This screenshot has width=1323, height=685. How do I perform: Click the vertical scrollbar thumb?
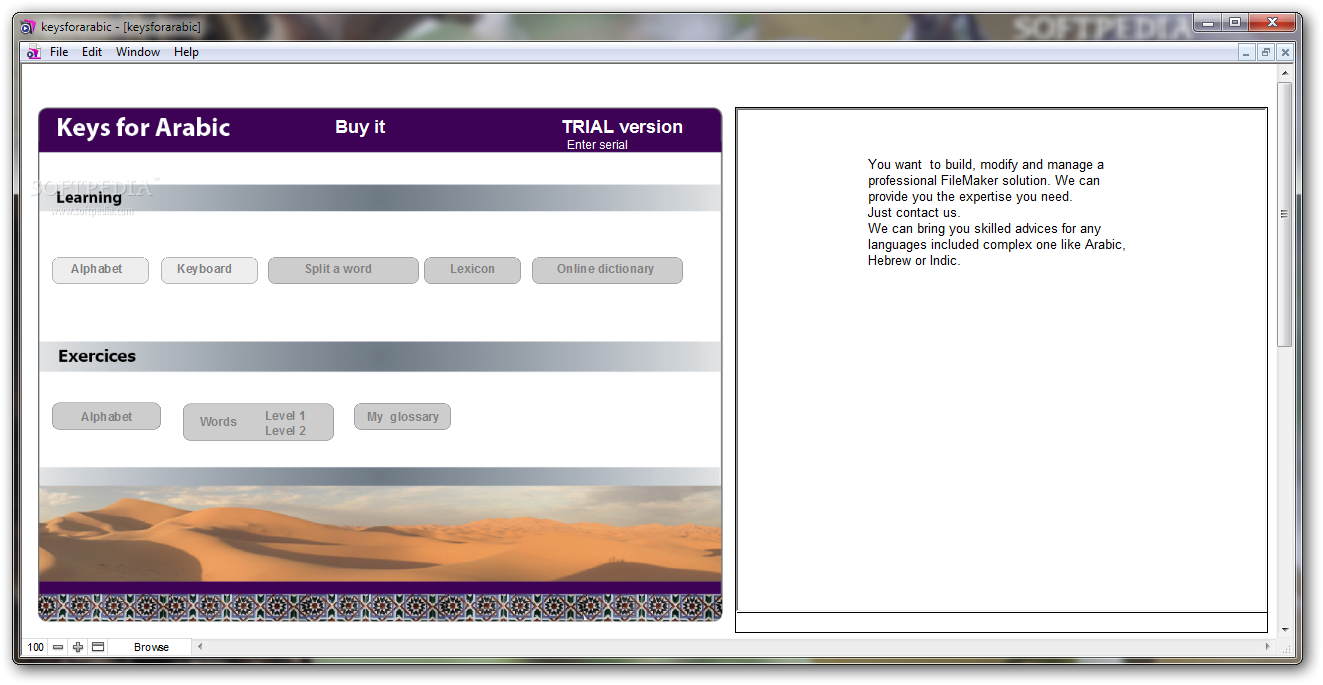(x=1285, y=214)
